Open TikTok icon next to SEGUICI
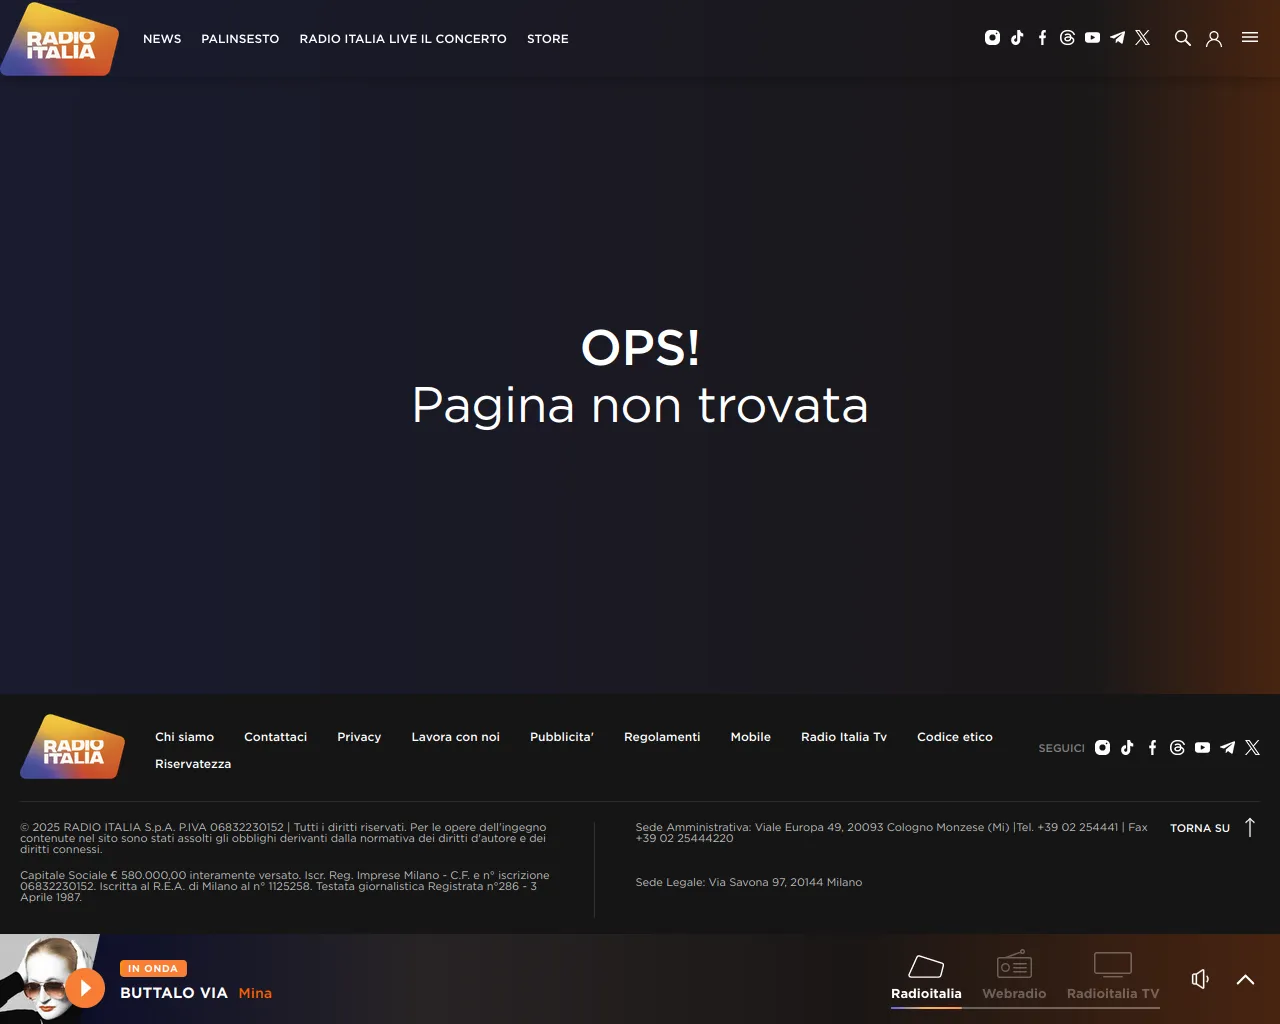The image size is (1280, 1024). coord(1127,747)
